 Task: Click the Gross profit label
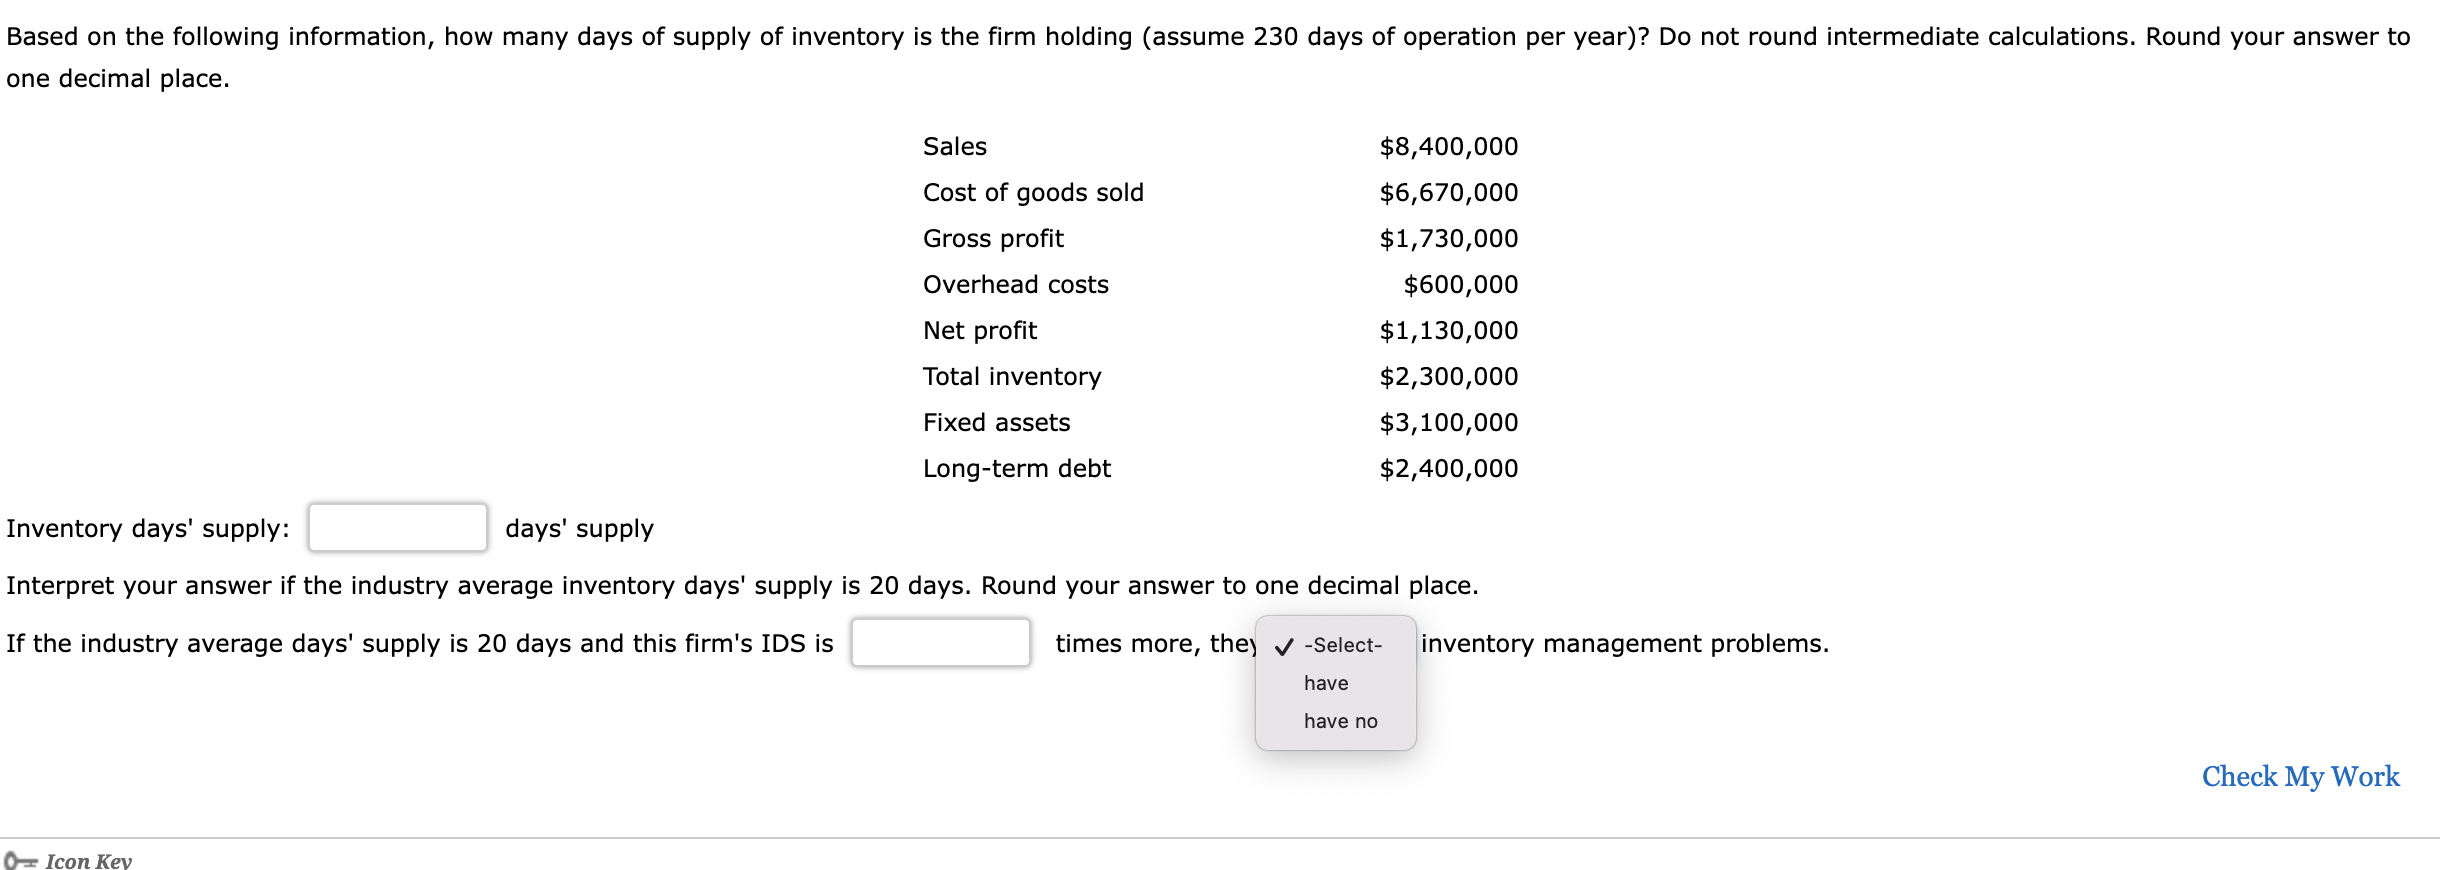click(992, 238)
